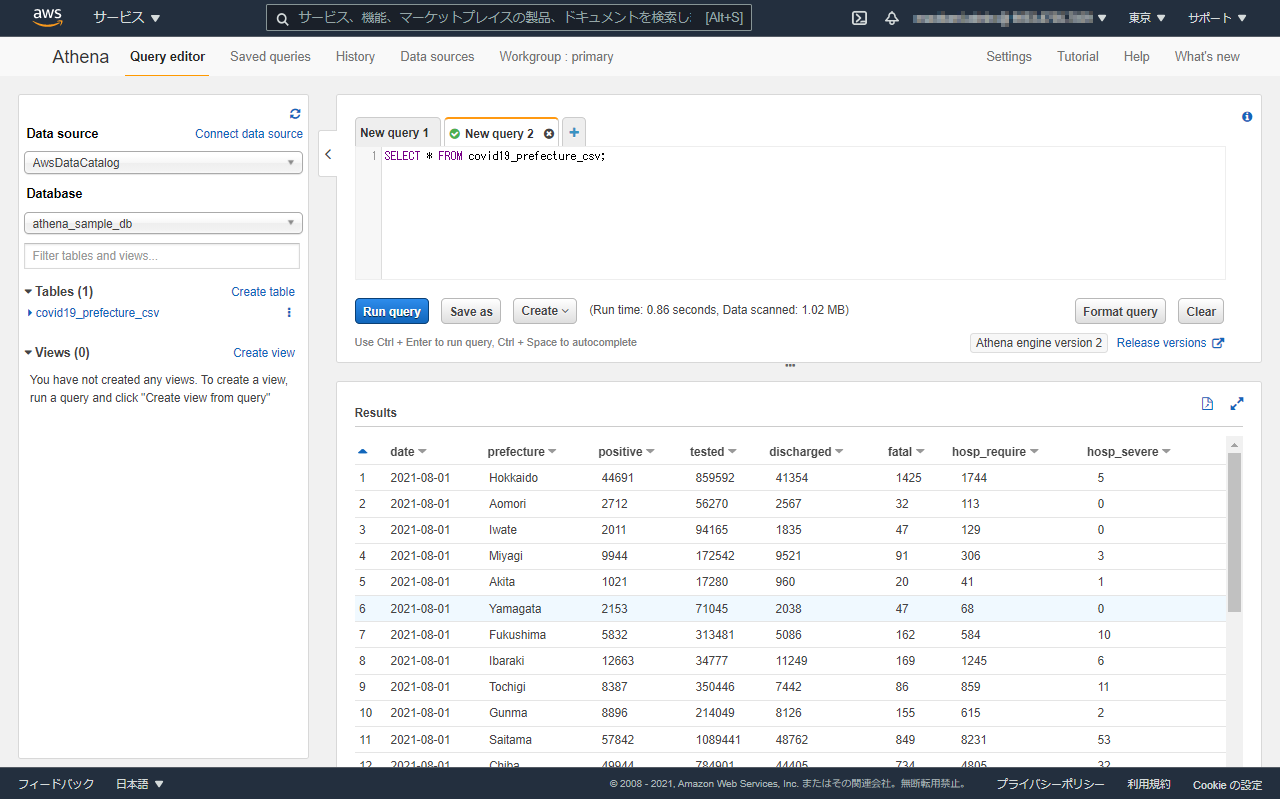Clear the query editor
The image size is (1280, 799).
point(1201,311)
